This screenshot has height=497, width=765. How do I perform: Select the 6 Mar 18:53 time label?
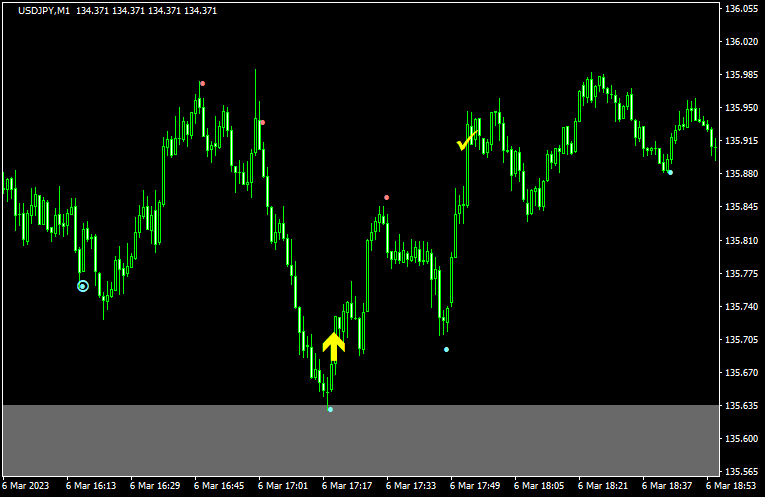pyautogui.click(x=732, y=486)
